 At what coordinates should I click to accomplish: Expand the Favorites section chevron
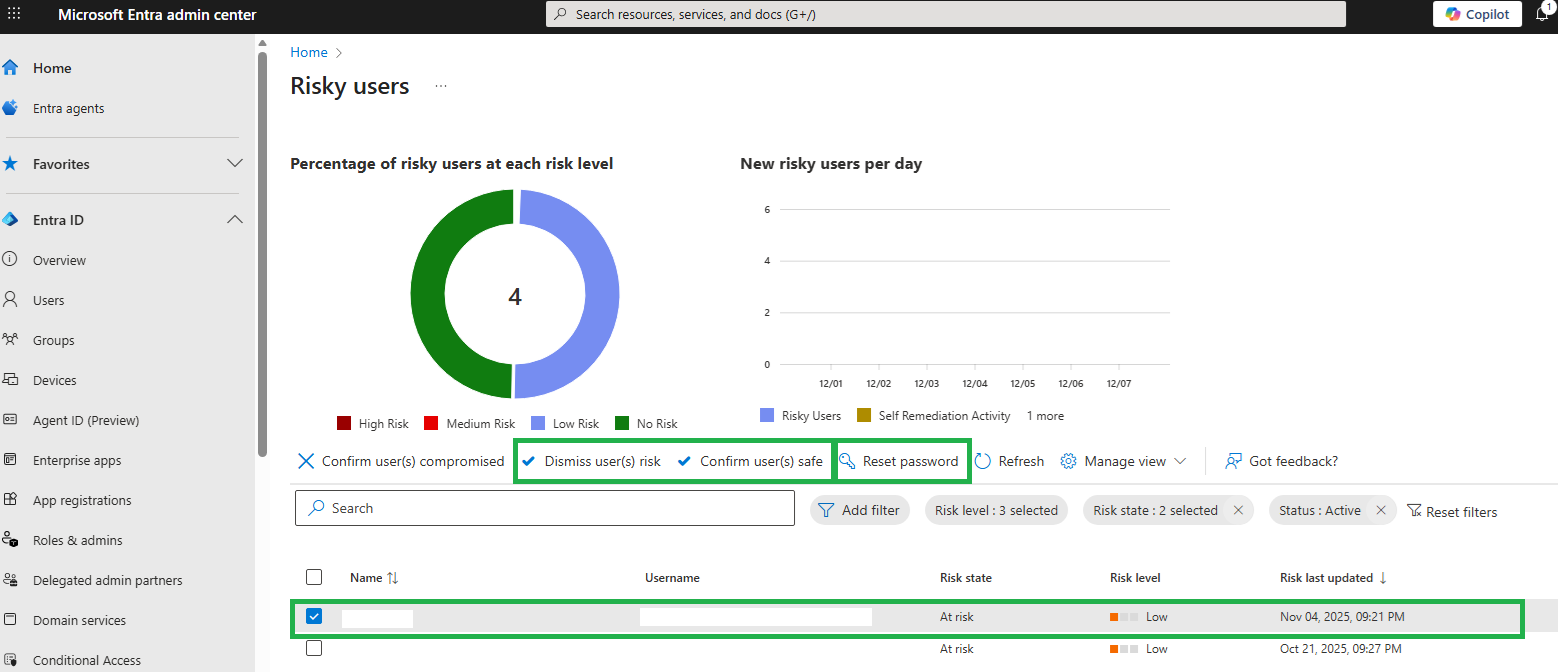click(x=235, y=163)
